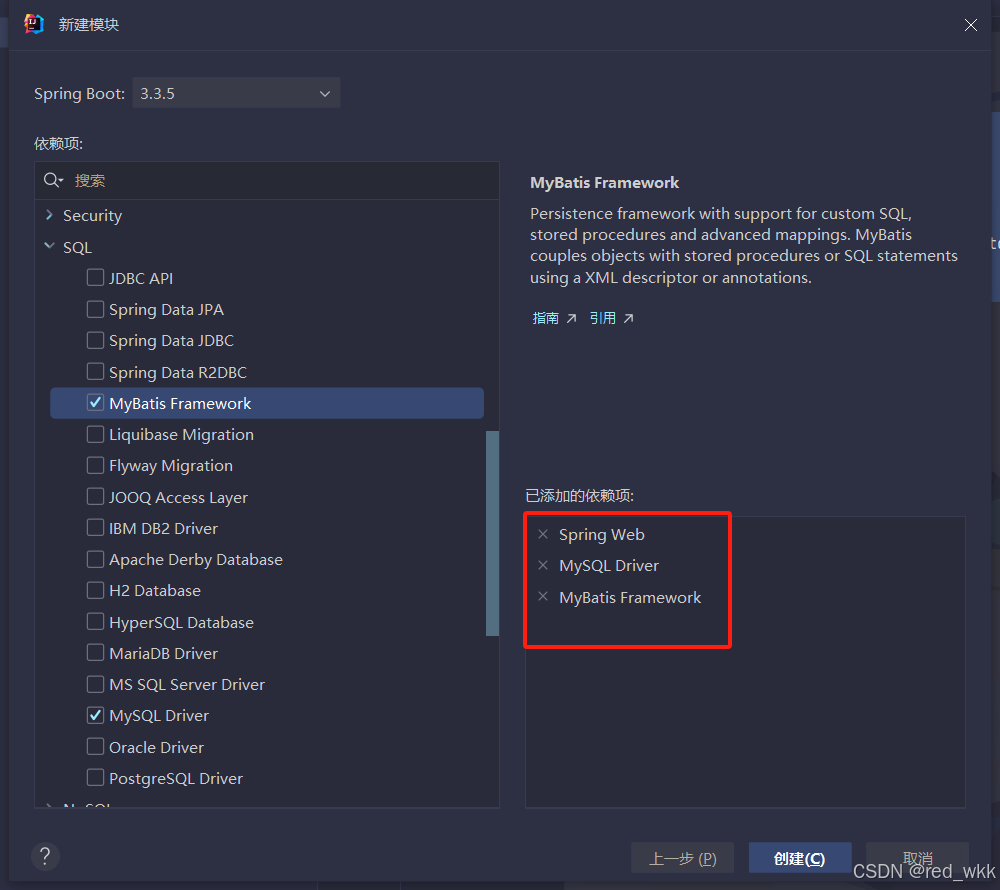Click MySQL Driver in added dependencies

[609, 566]
